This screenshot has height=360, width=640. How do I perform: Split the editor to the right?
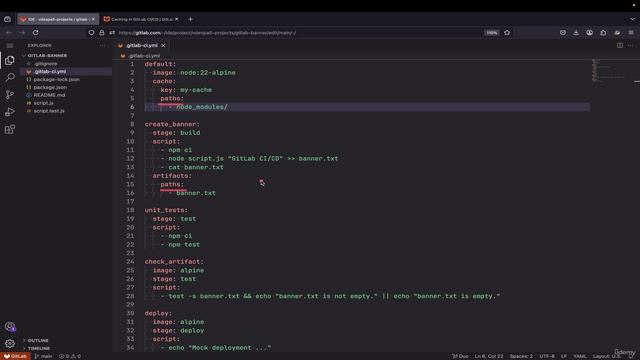click(x=620, y=45)
